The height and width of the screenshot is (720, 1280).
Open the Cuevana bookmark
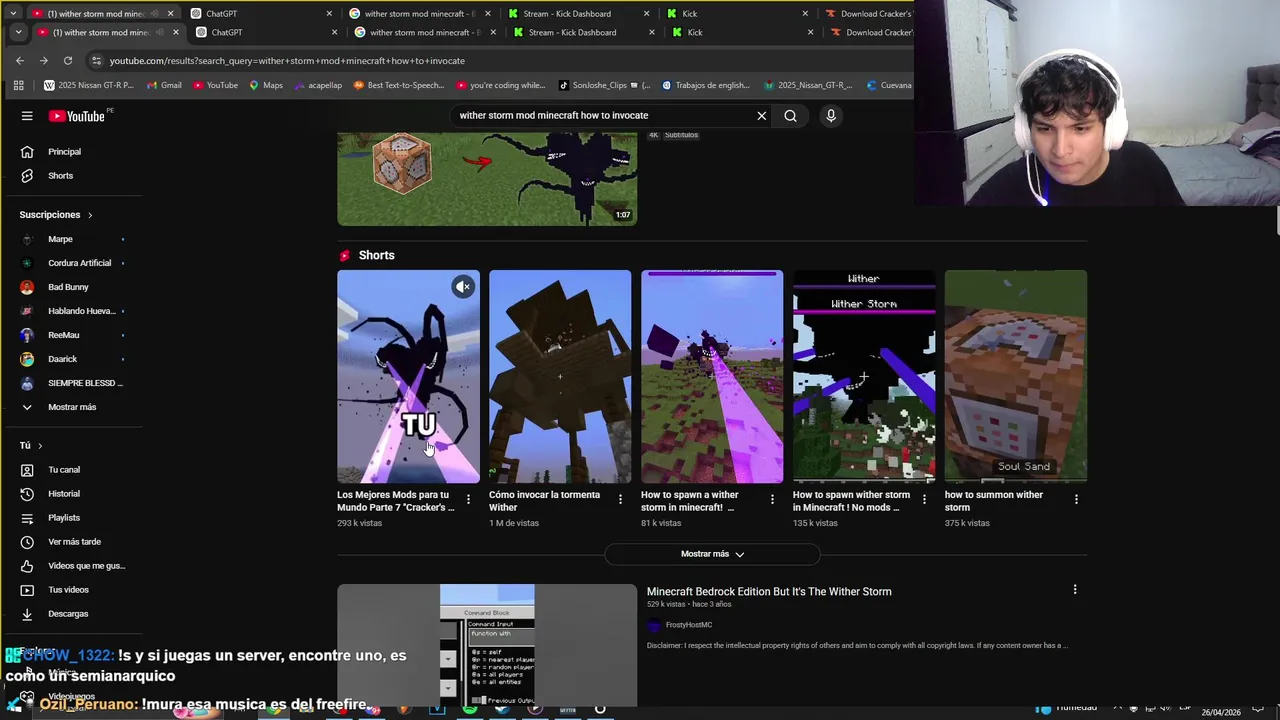click(889, 85)
